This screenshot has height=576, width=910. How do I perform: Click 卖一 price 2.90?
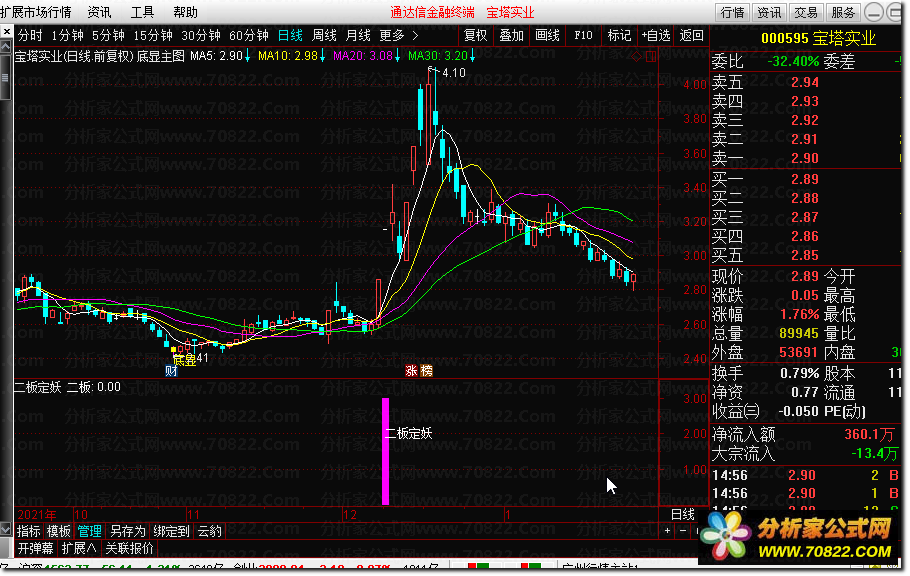click(804, 159)
